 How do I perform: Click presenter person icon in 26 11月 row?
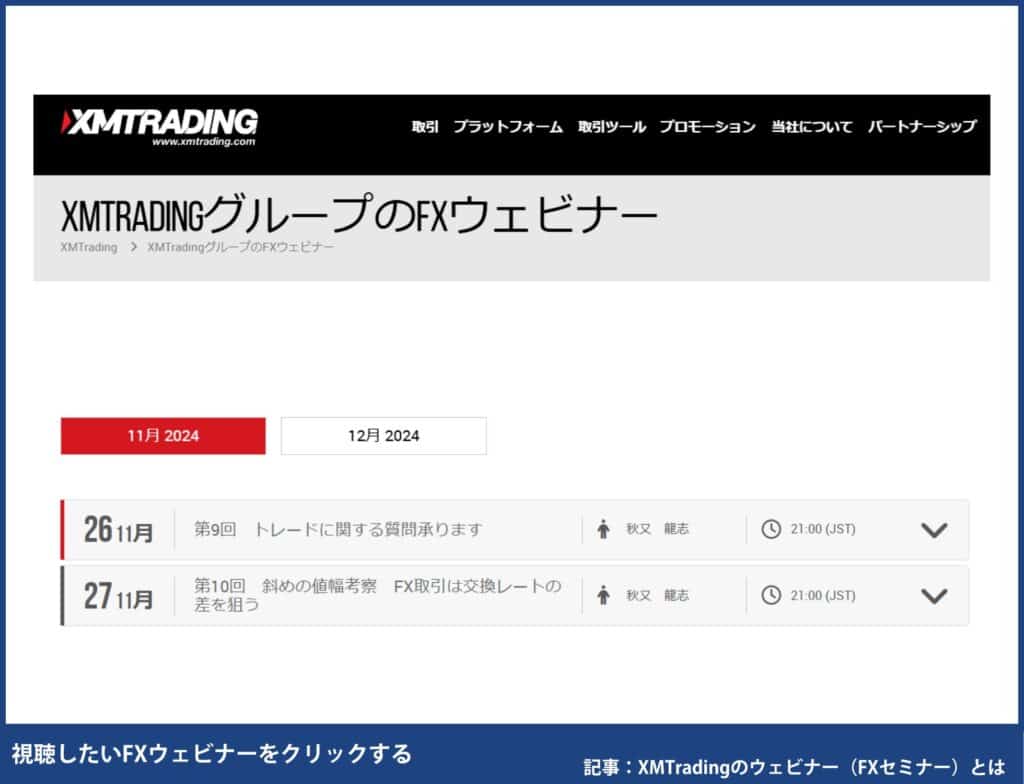(603, 529)
